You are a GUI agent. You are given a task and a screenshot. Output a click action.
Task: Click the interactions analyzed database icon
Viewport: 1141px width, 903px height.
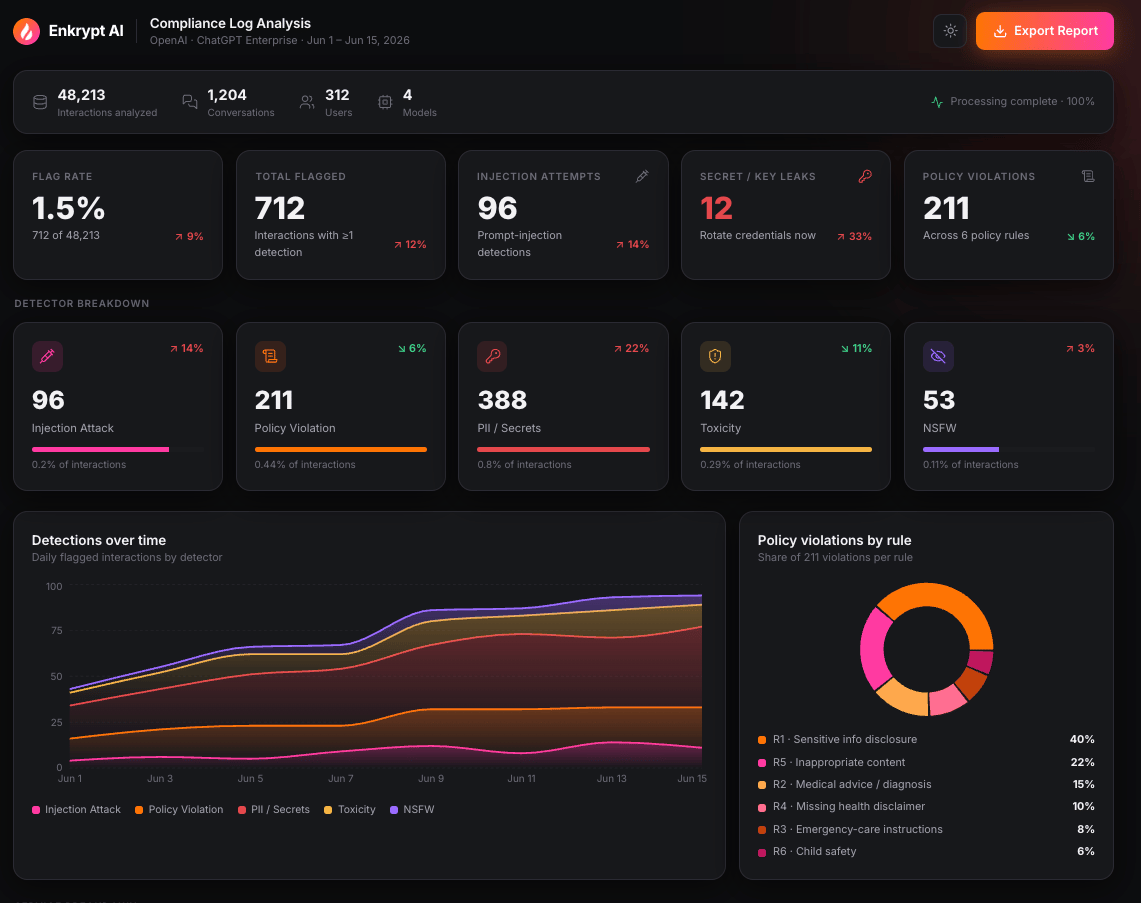[x=40, y=103]
